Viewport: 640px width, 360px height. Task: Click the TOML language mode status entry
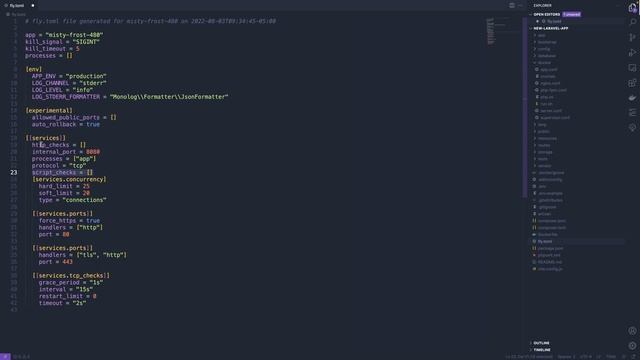(x=611, y=357)
